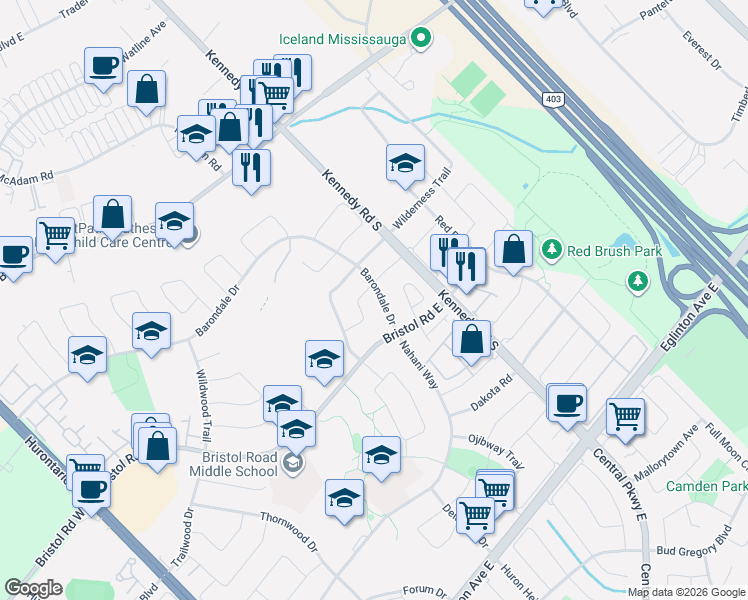Open the school marker just below Bristol Rd E label
748x600 pixels.
(x=324, y=360)
